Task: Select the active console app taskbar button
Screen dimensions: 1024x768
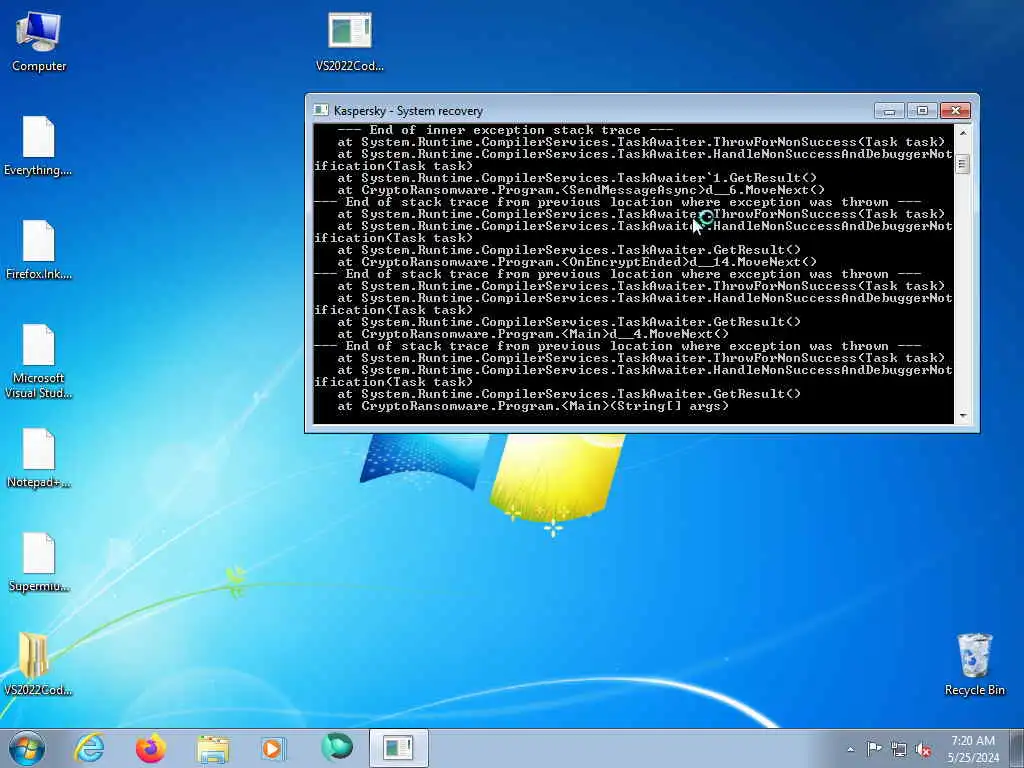Action: [x=398, y=748]
